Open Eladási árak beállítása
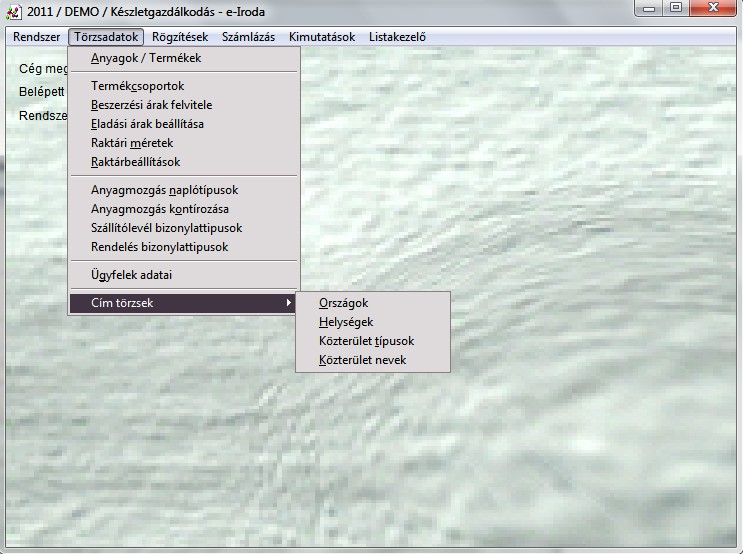This screenshot has width=743, height=554. 147,124
